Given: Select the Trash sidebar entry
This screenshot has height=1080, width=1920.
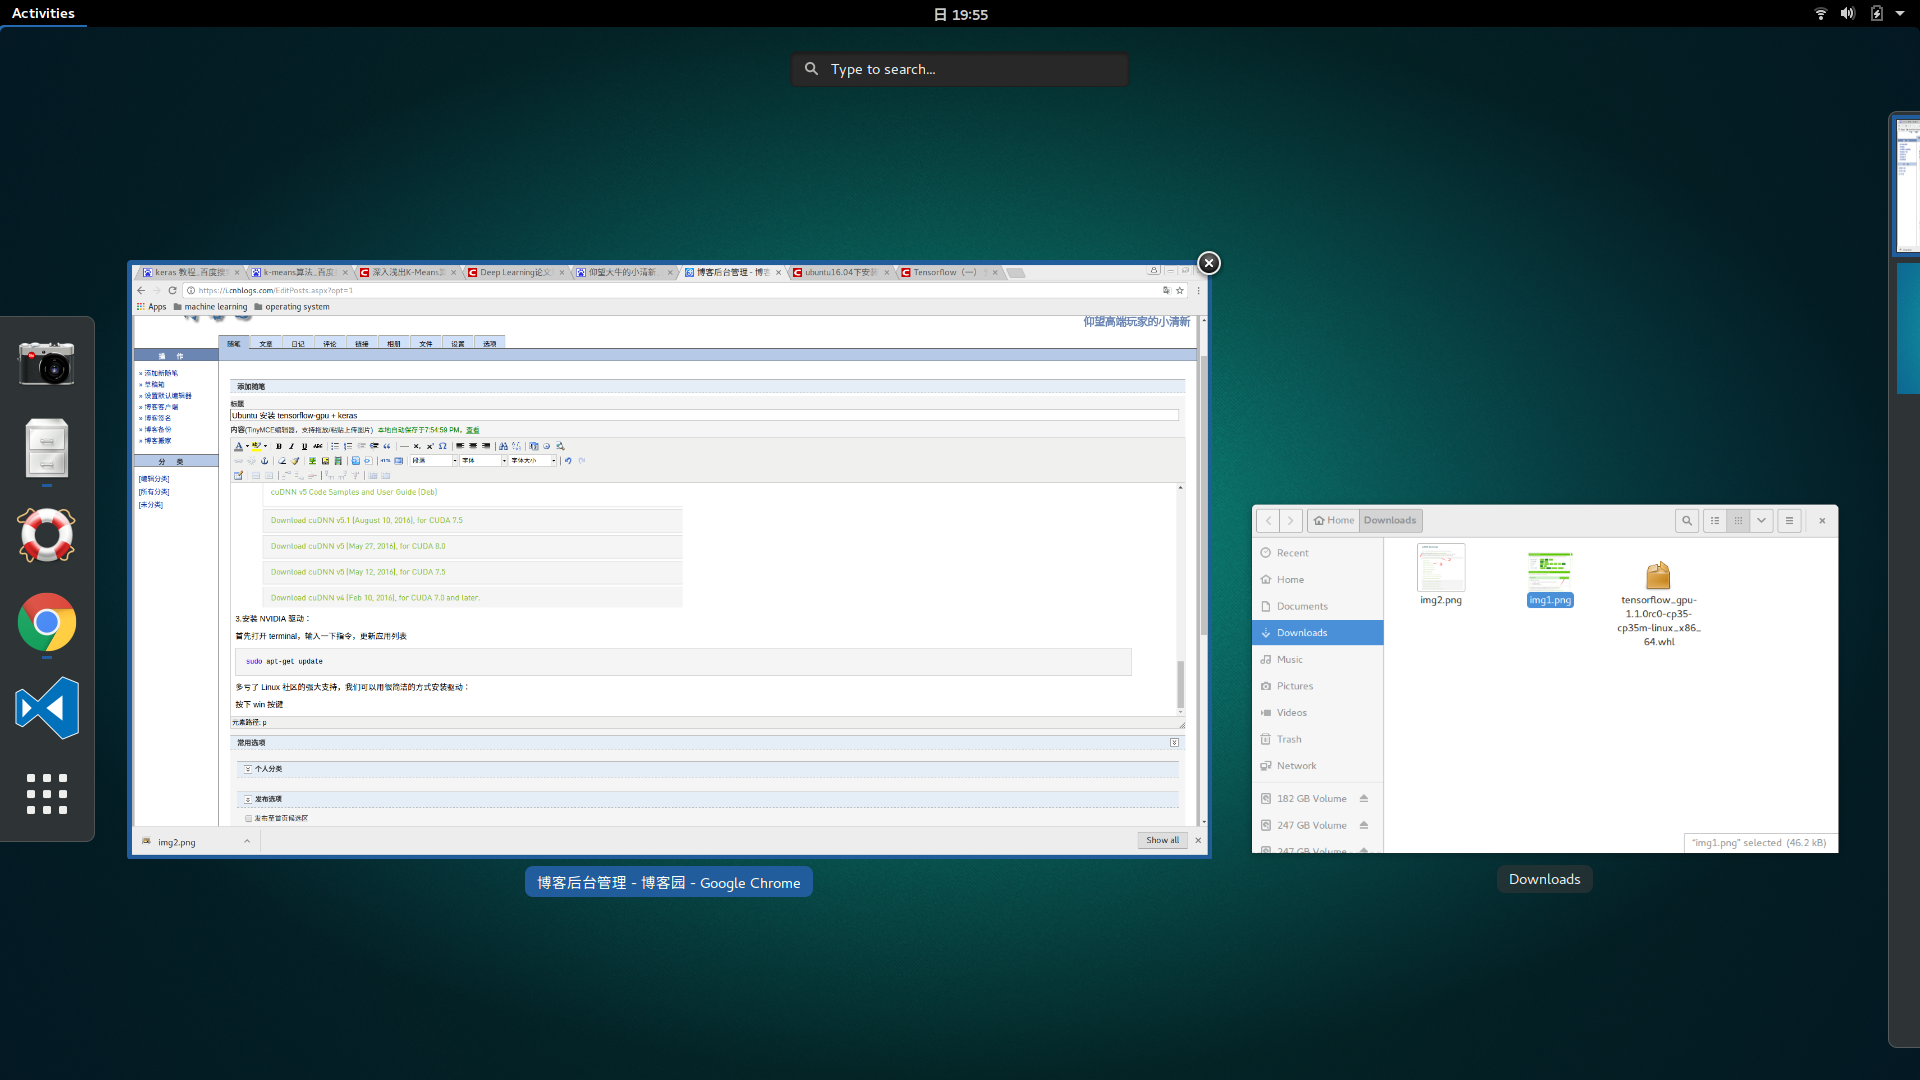Looking at the screenshot, I should tap(1288, 739).
